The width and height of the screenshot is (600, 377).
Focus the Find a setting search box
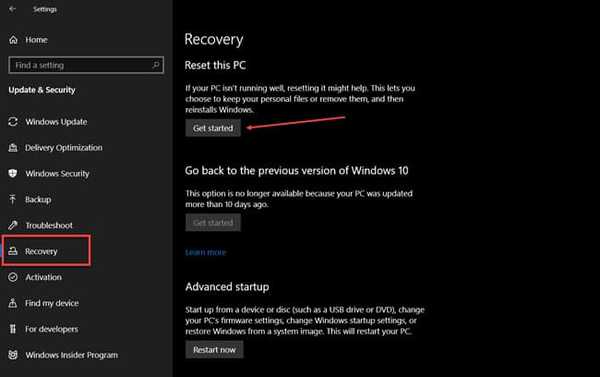coord(86,65)
